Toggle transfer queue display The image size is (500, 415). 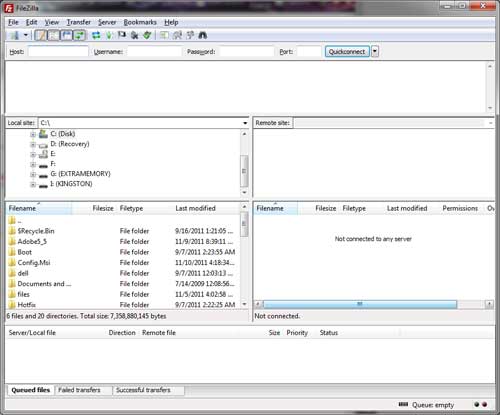(79, 35)
